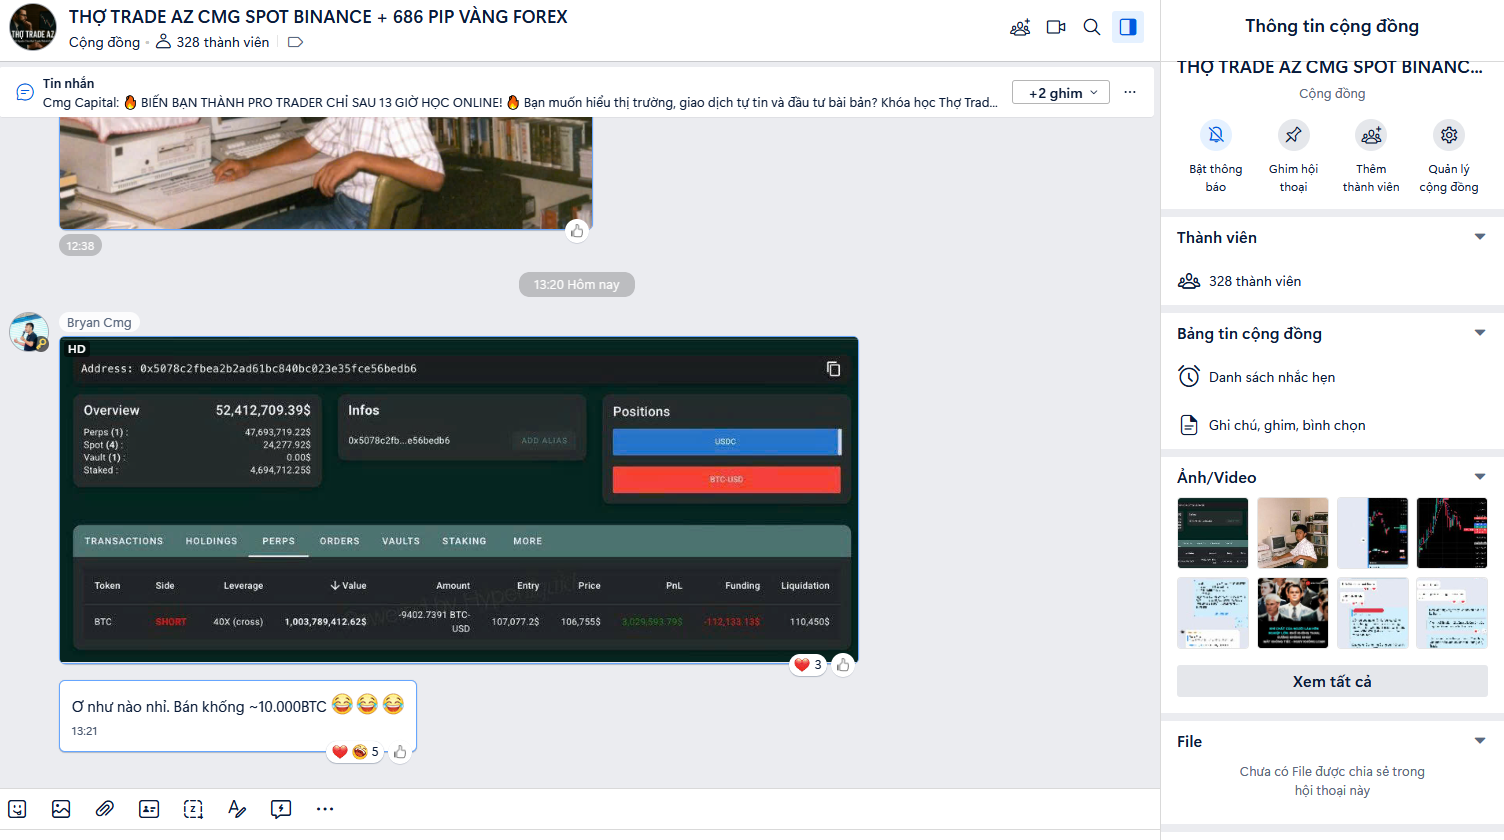Attach a file with paperclip icon
Image resolution: width=1504 pixels, height=840 pixels.
point(105,809)
